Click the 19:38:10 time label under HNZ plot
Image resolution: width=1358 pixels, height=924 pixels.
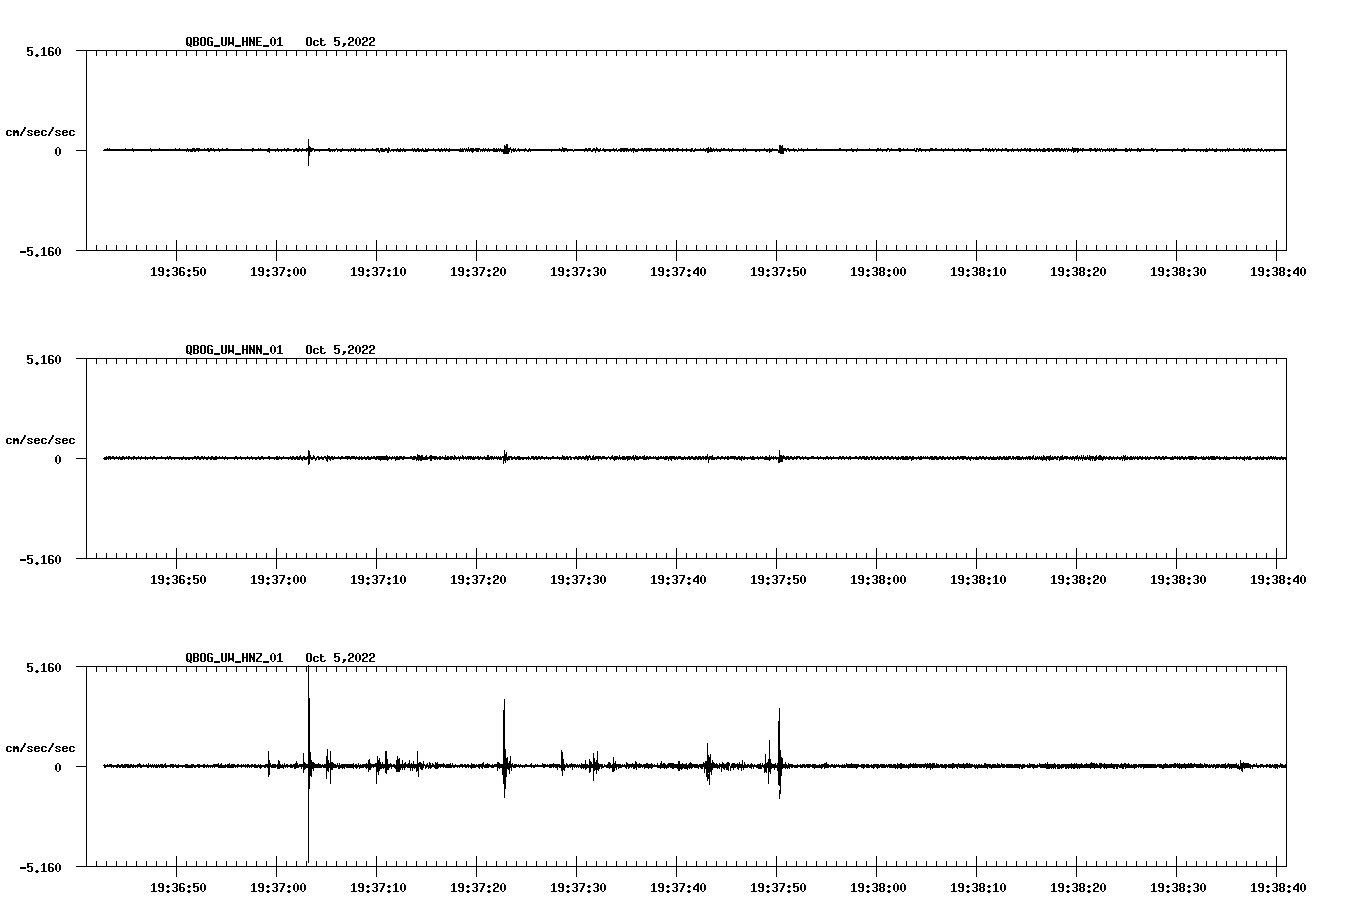978,888
